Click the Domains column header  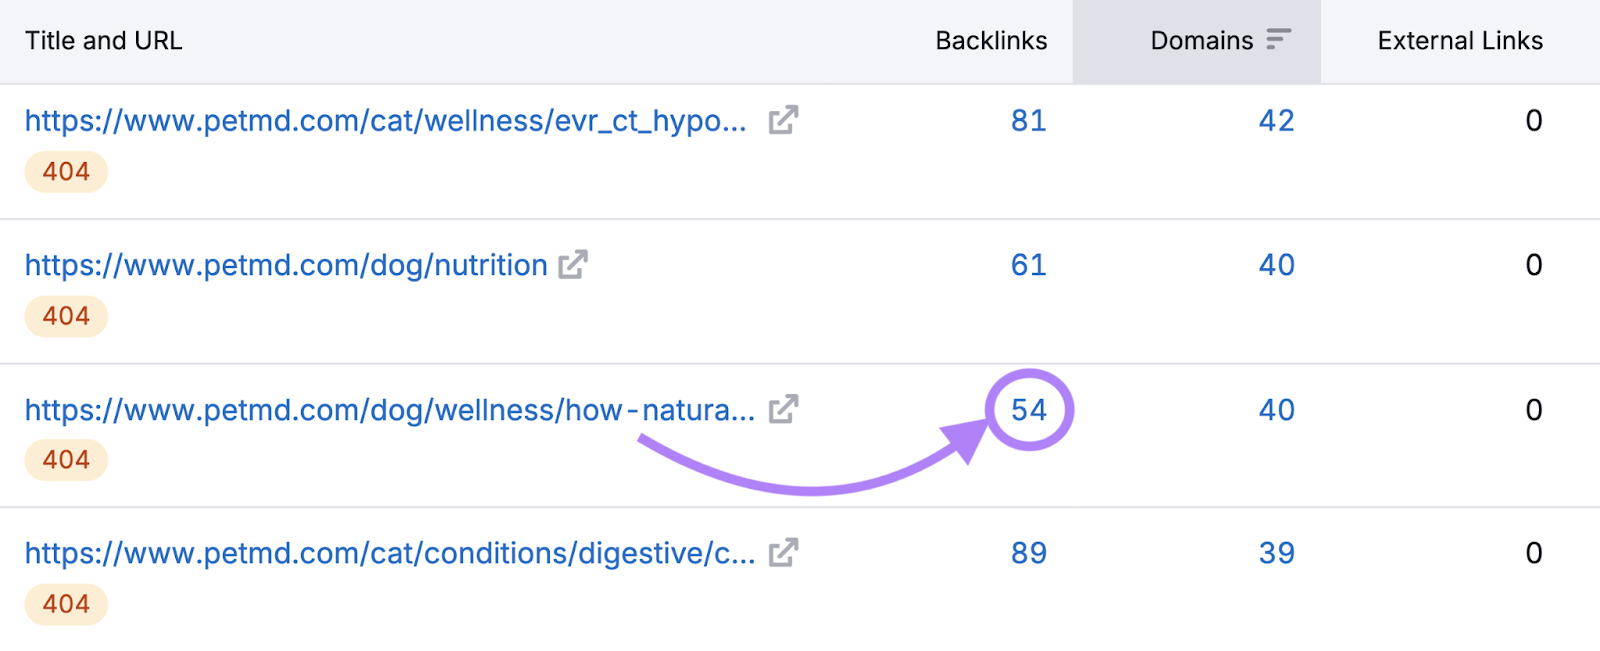coord(1200,41)
